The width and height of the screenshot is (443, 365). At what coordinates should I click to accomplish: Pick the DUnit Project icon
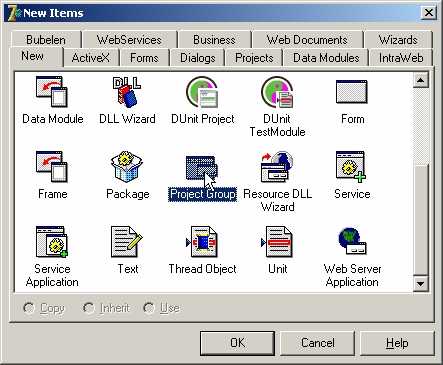coord(202,92)
